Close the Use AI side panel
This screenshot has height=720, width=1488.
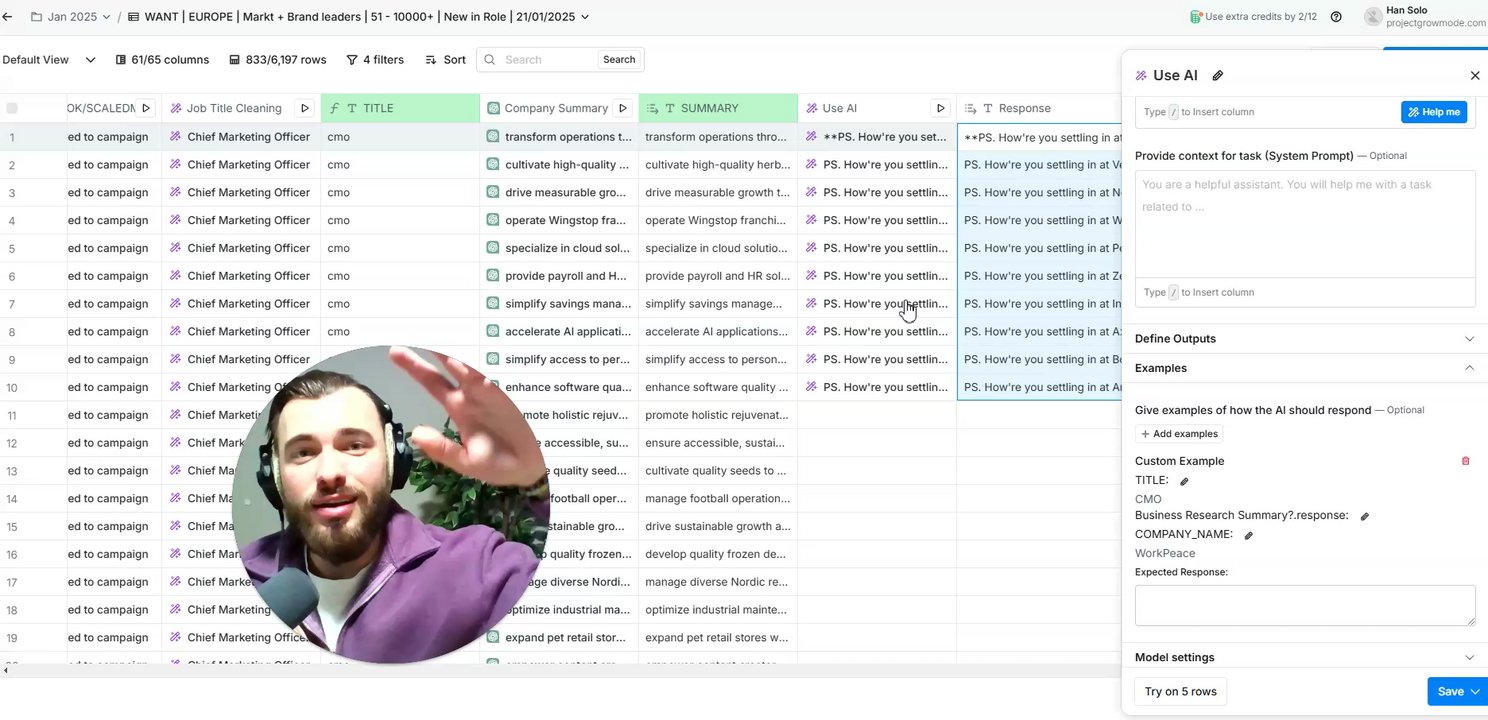tap(1474, 75)
